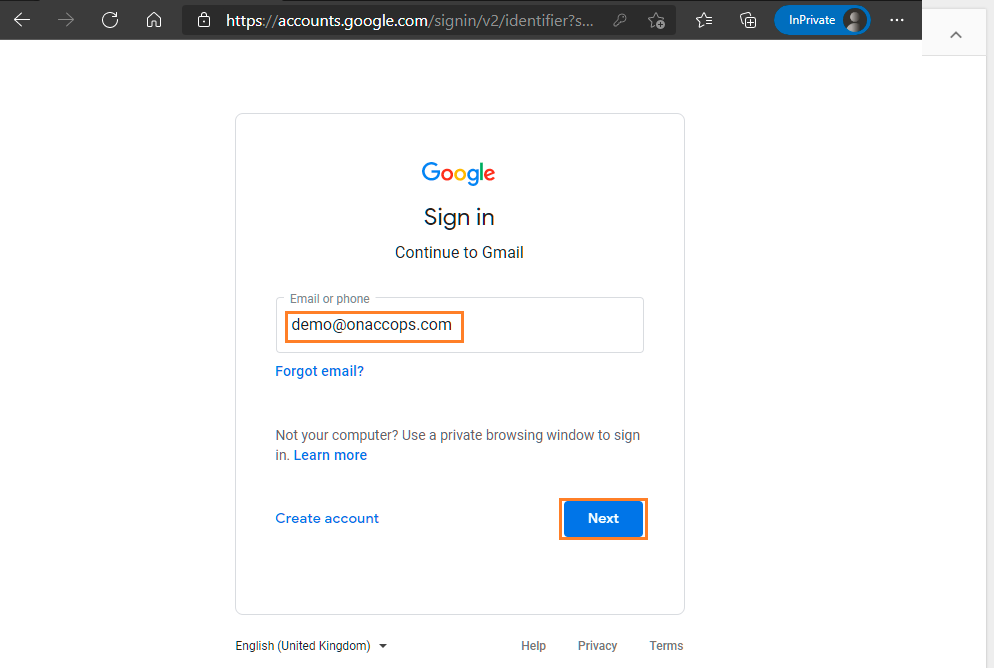Open the browser home page

(153, 20)
